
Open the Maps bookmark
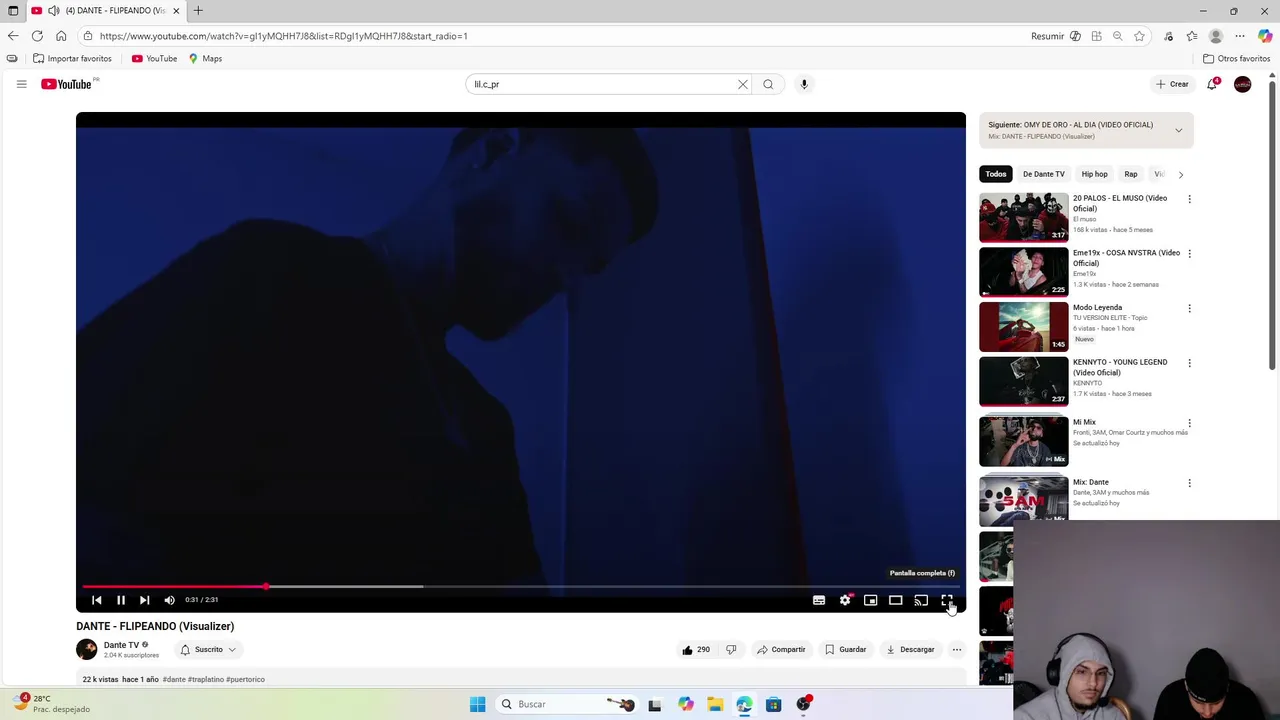coord(205,59)
